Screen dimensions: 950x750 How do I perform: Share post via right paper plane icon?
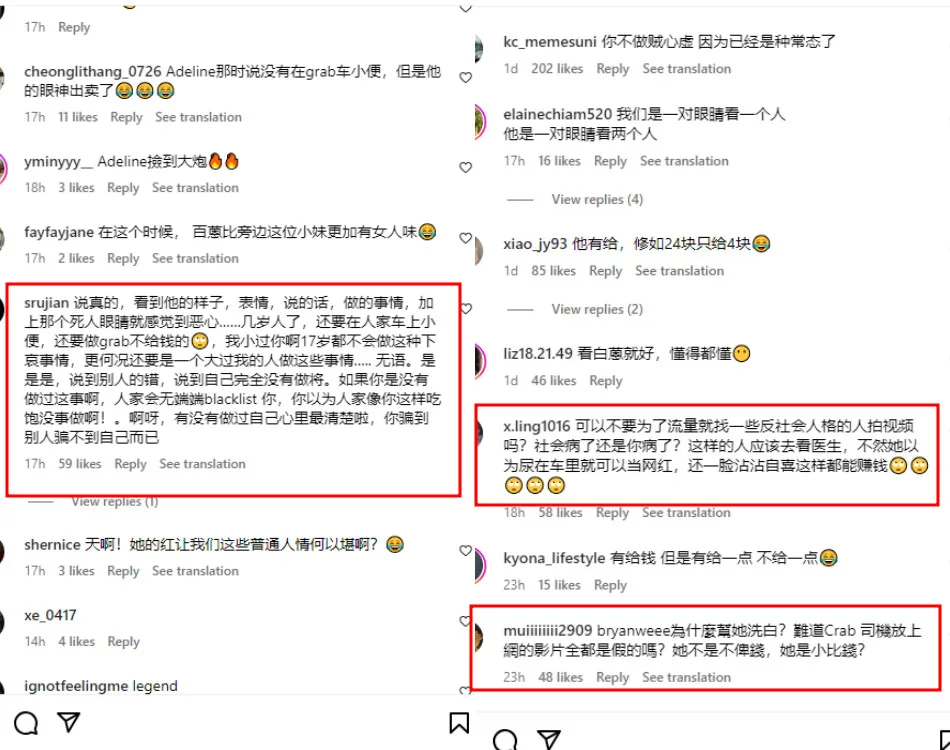(549, 739)
